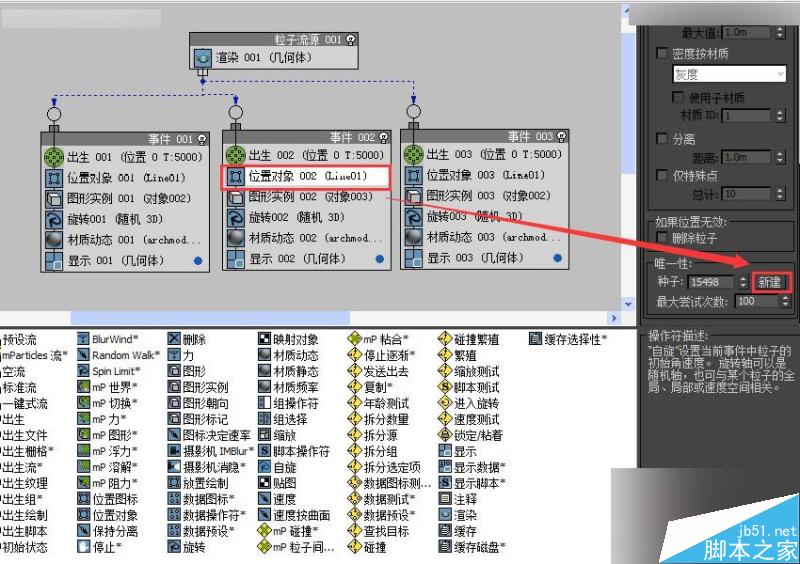The image size is (800, 564).
Task: Select the 出生 001 operator icon
Action: tap(54, 157)
